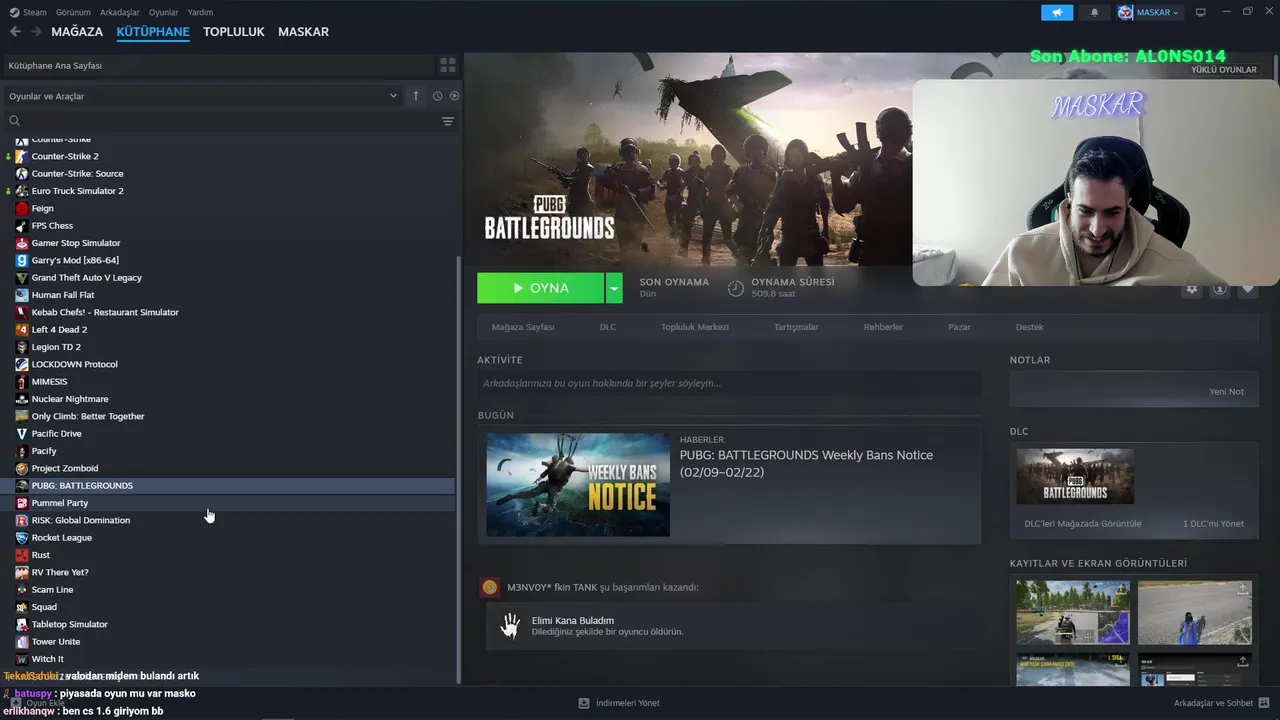Open Tartışmalar link
This screenshot has height=720, width=1280.
796,327
